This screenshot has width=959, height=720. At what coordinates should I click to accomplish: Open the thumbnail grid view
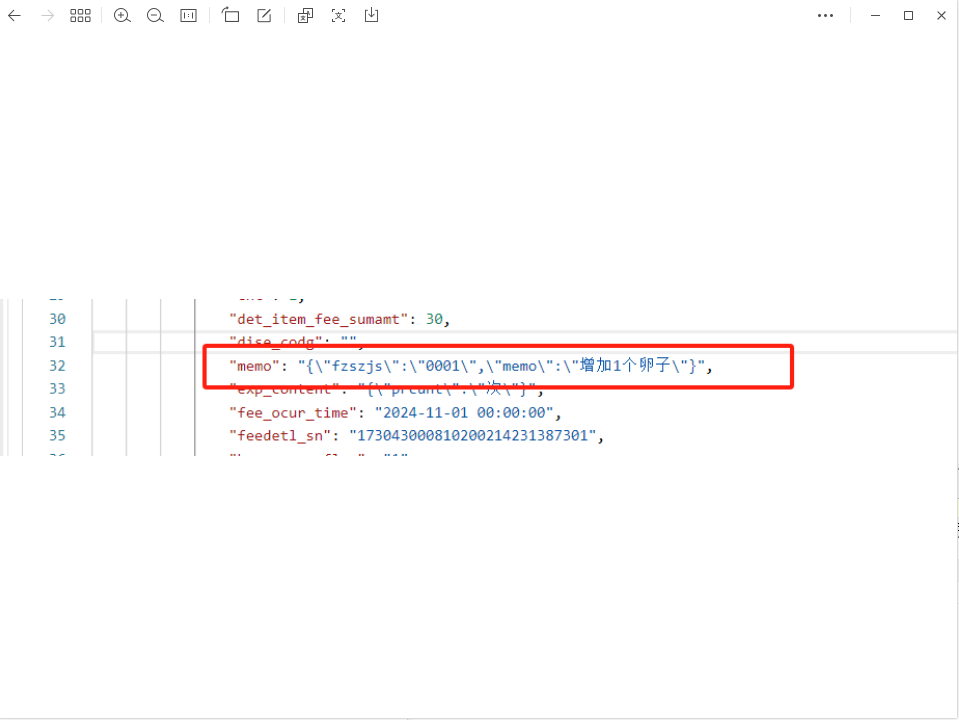[x=80, y=16]
